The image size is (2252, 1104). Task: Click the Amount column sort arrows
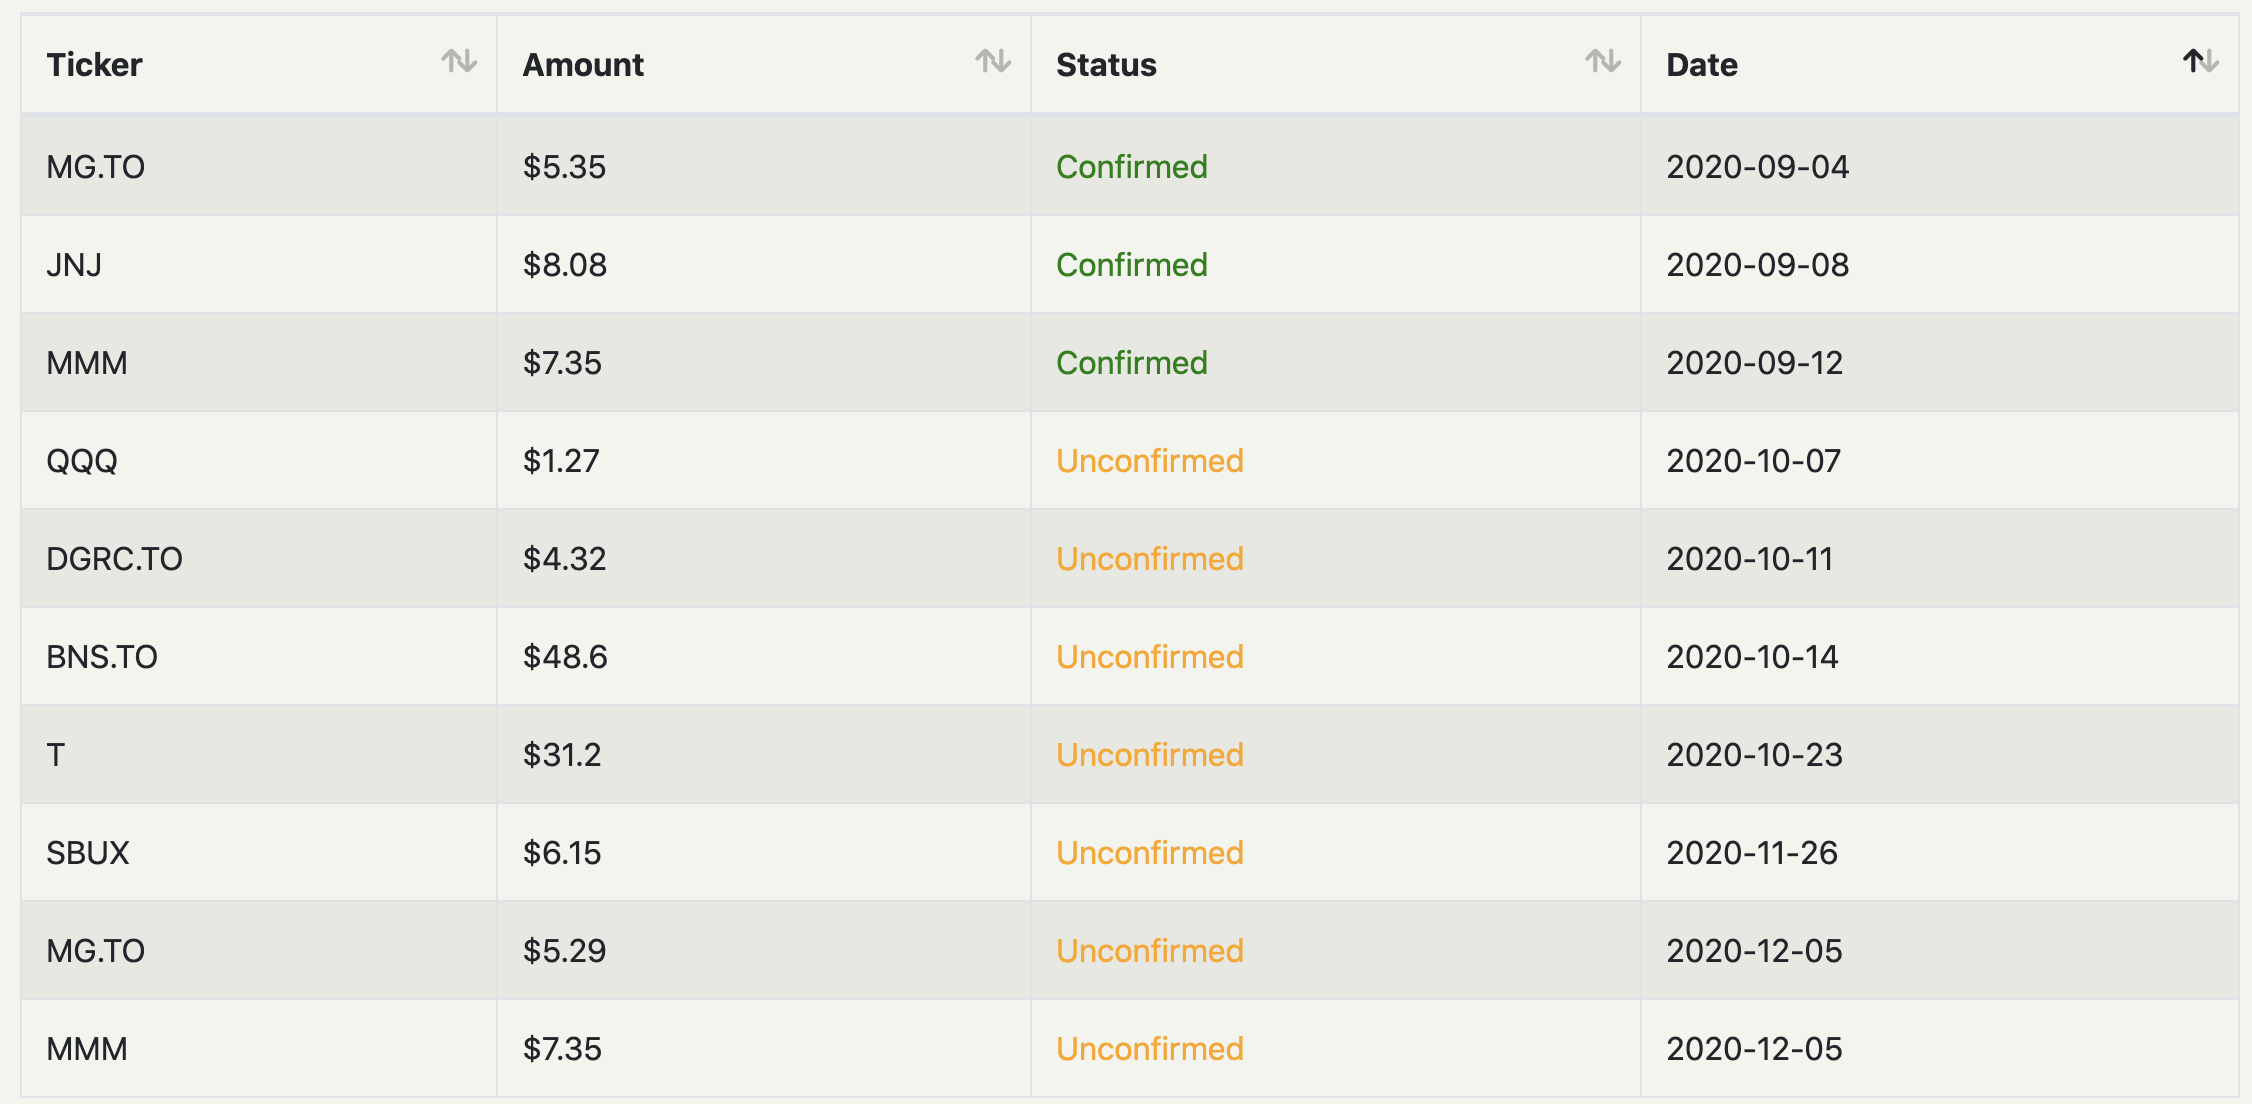pos(993,62)
